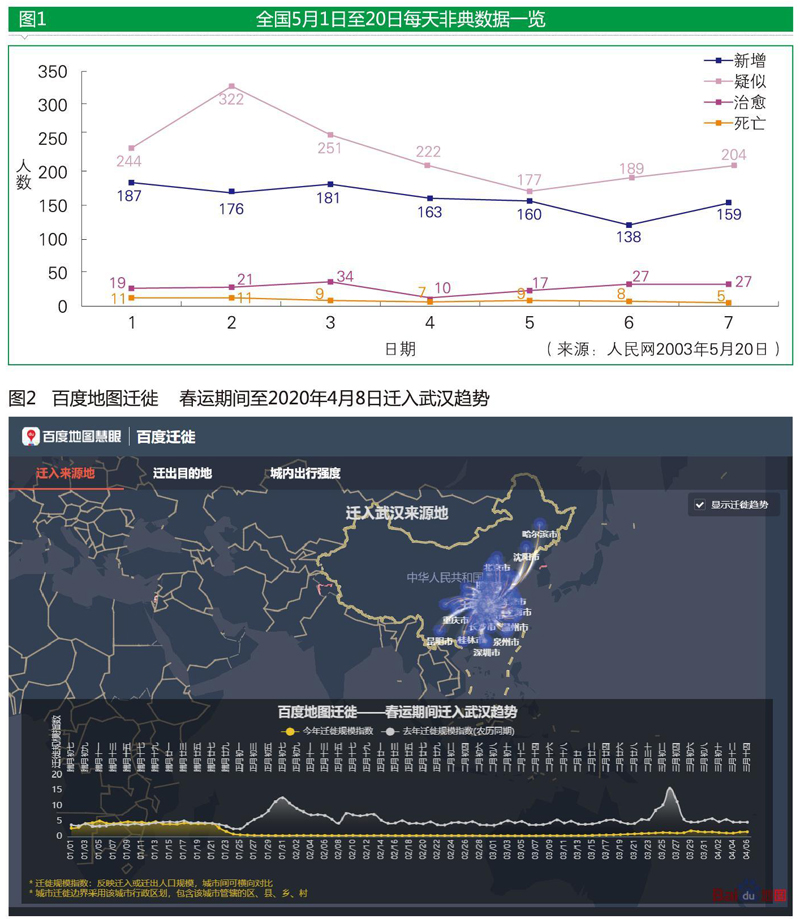Viewport: 800px width, 919px height.
Task: Click the 244 data label
Action: (x=128, y=161)
